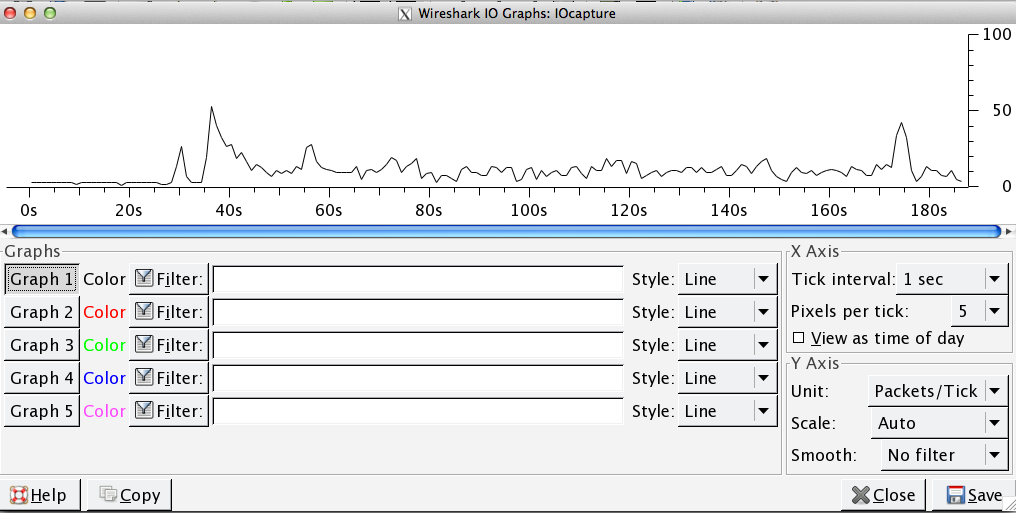
Task: Open Filter dialog for Graph 5
Action: [169, 411]
